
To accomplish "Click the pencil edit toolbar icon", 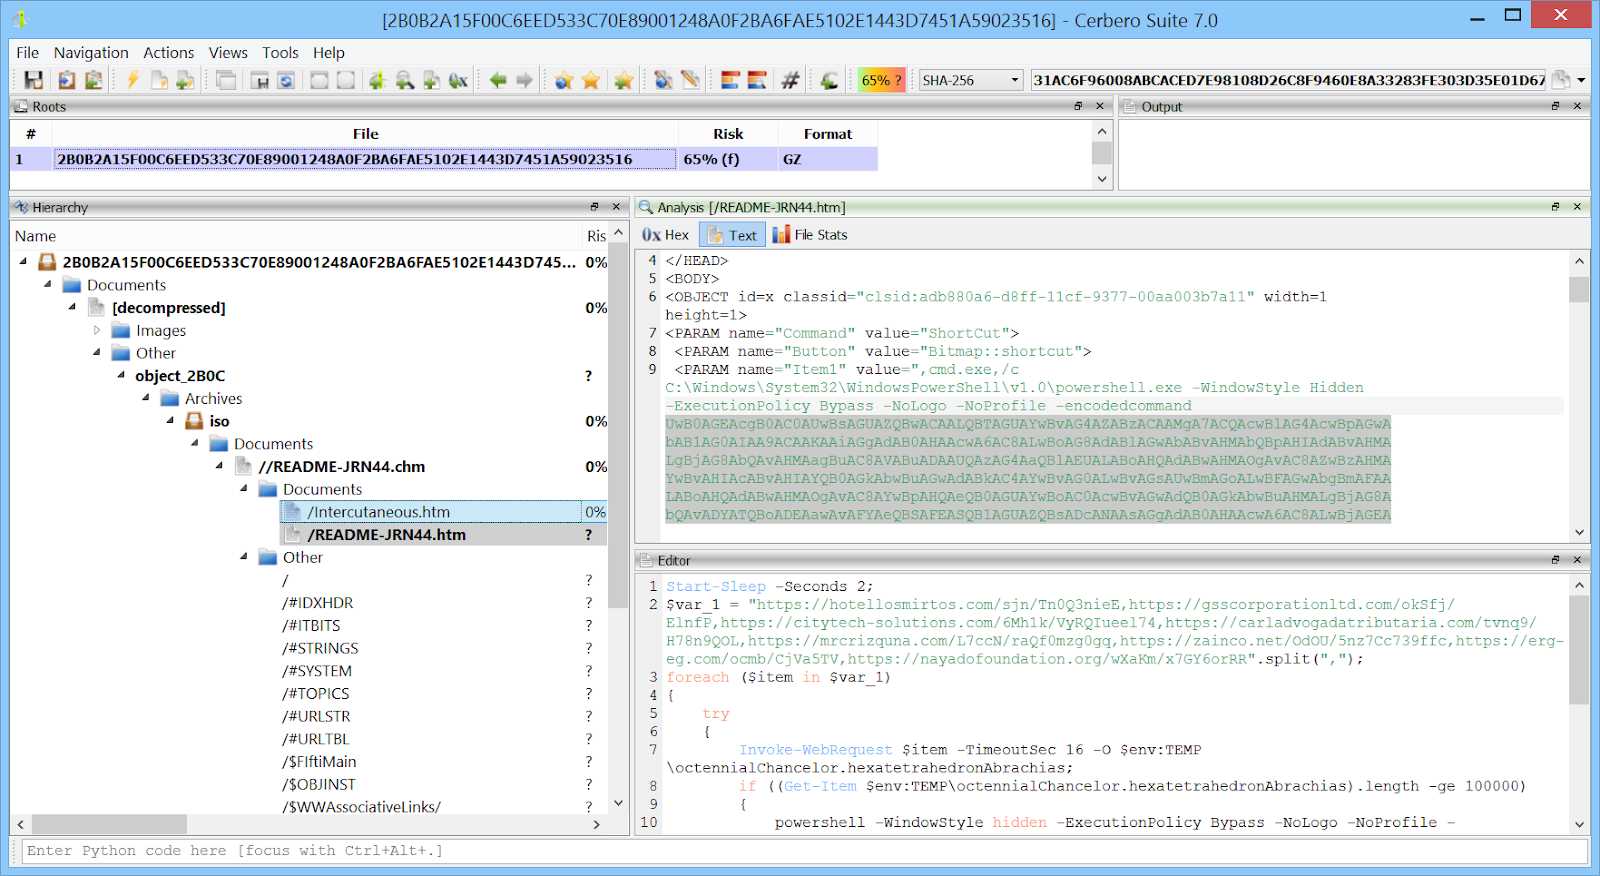I will [690, 80].
